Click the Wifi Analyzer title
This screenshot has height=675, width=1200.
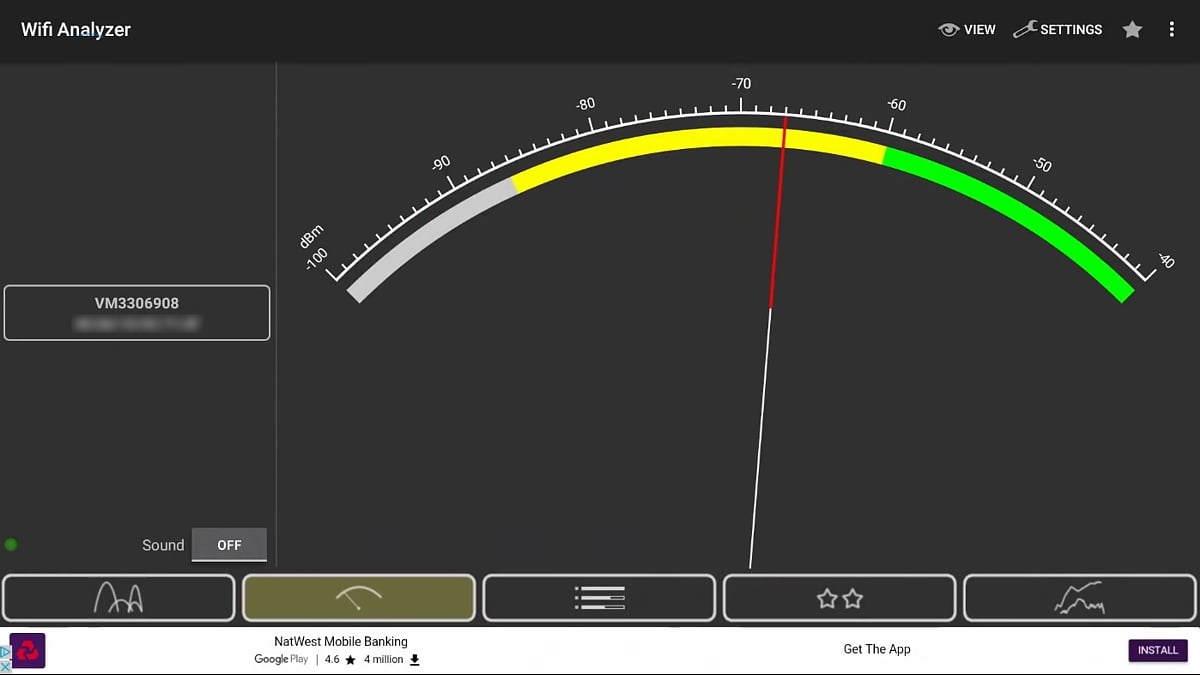[x=74, y=29]
